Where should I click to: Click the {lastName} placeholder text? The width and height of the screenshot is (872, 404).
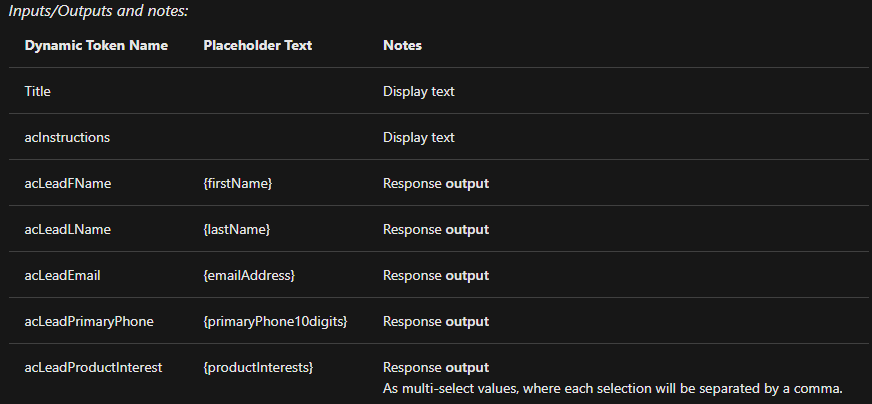tap(237, 229)
